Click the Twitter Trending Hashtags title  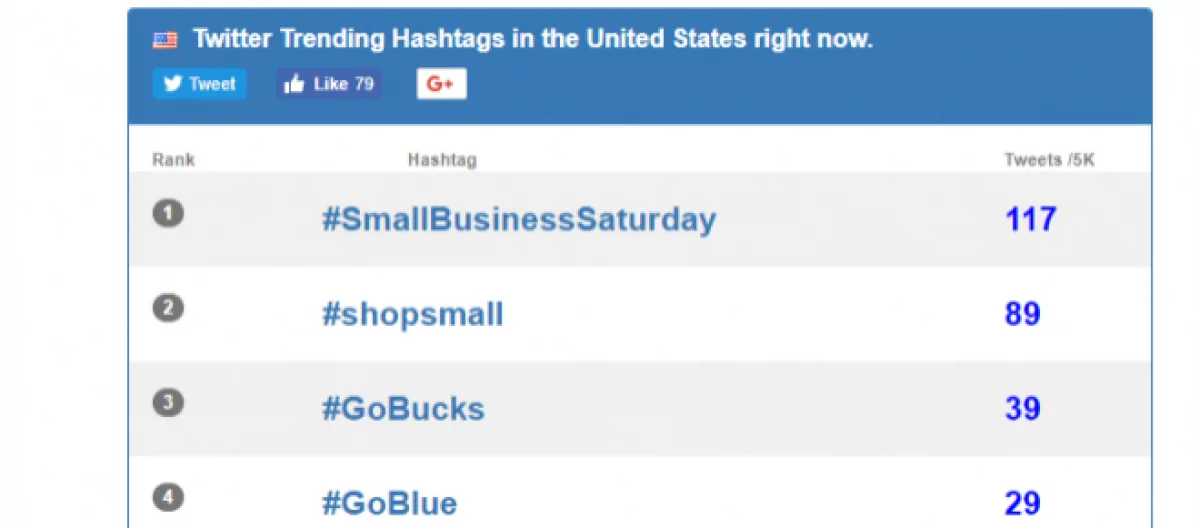(x=532, y=40)
